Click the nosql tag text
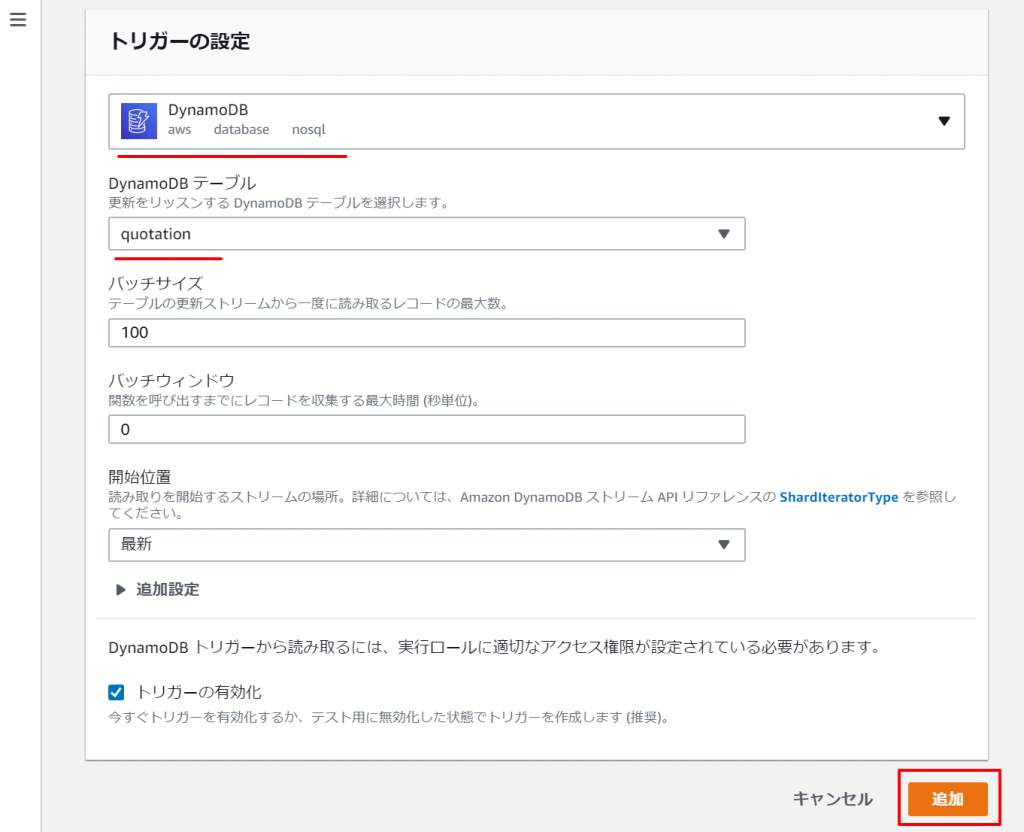 click(x=308, y=129)
